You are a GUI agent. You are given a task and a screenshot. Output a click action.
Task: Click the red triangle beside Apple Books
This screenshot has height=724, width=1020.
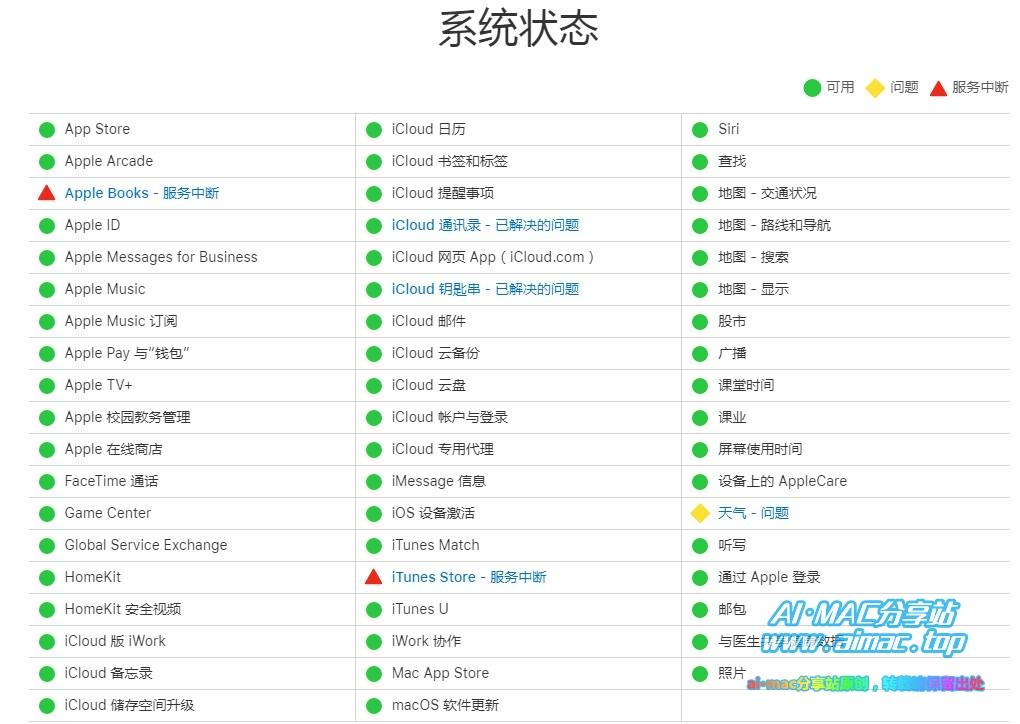click(x=47, y=193)
